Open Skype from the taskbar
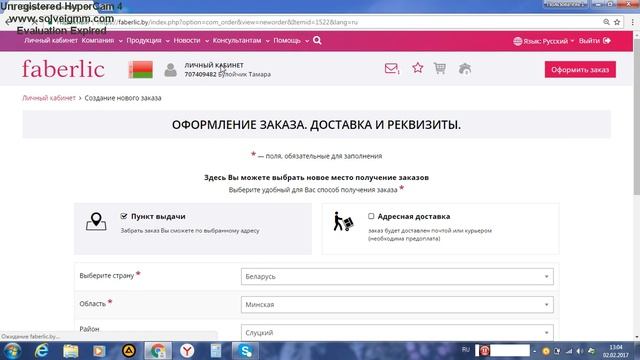Image resolution: width=640 pixels, height=360 pixels. click(245, 351)
